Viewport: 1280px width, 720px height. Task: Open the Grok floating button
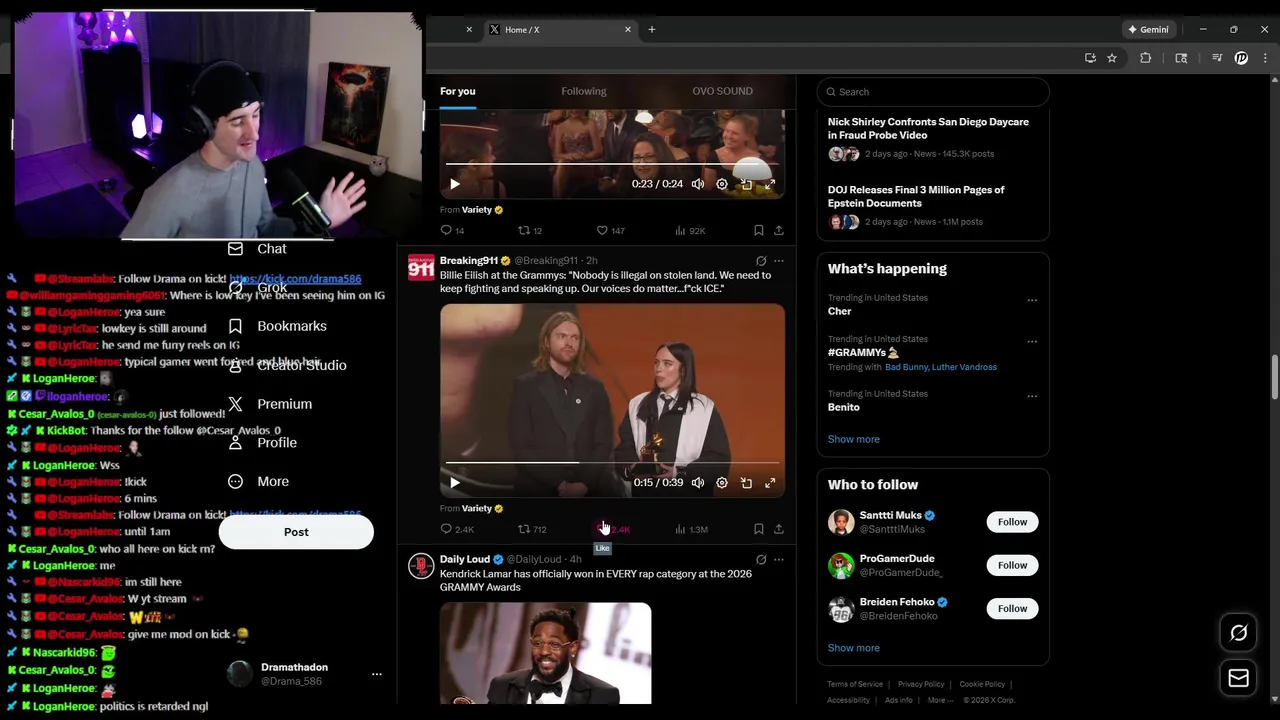click(x=1239, y=633)
